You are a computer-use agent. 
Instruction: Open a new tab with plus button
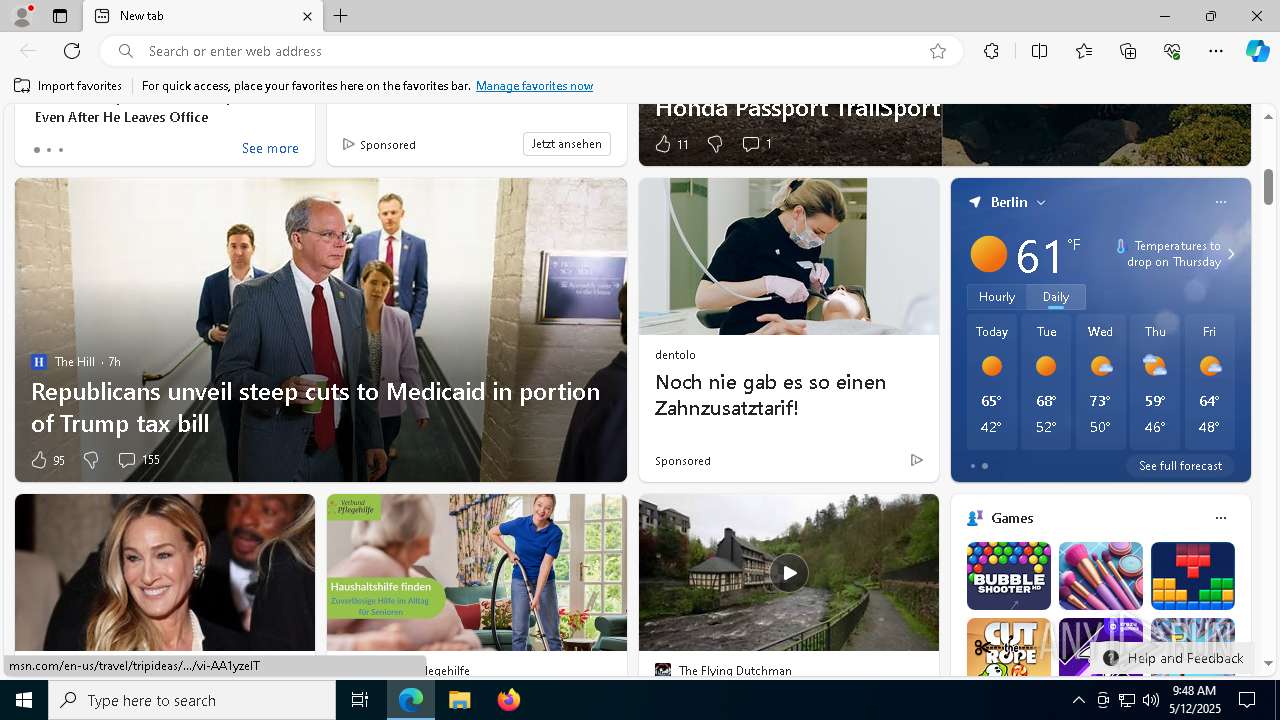click(341, 16)
